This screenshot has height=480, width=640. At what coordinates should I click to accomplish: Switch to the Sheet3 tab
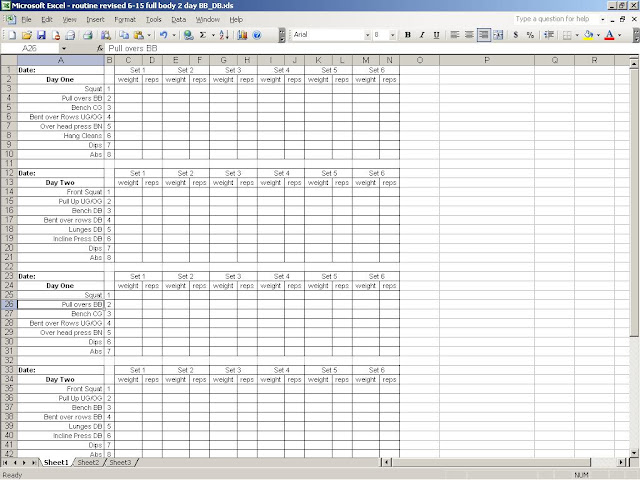point(120,462)
